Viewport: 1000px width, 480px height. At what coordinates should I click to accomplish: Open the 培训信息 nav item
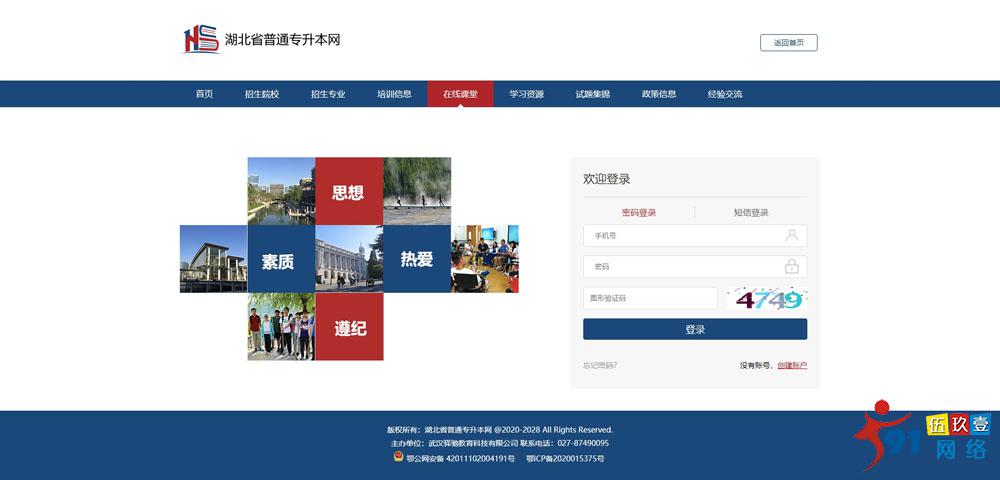394,94
